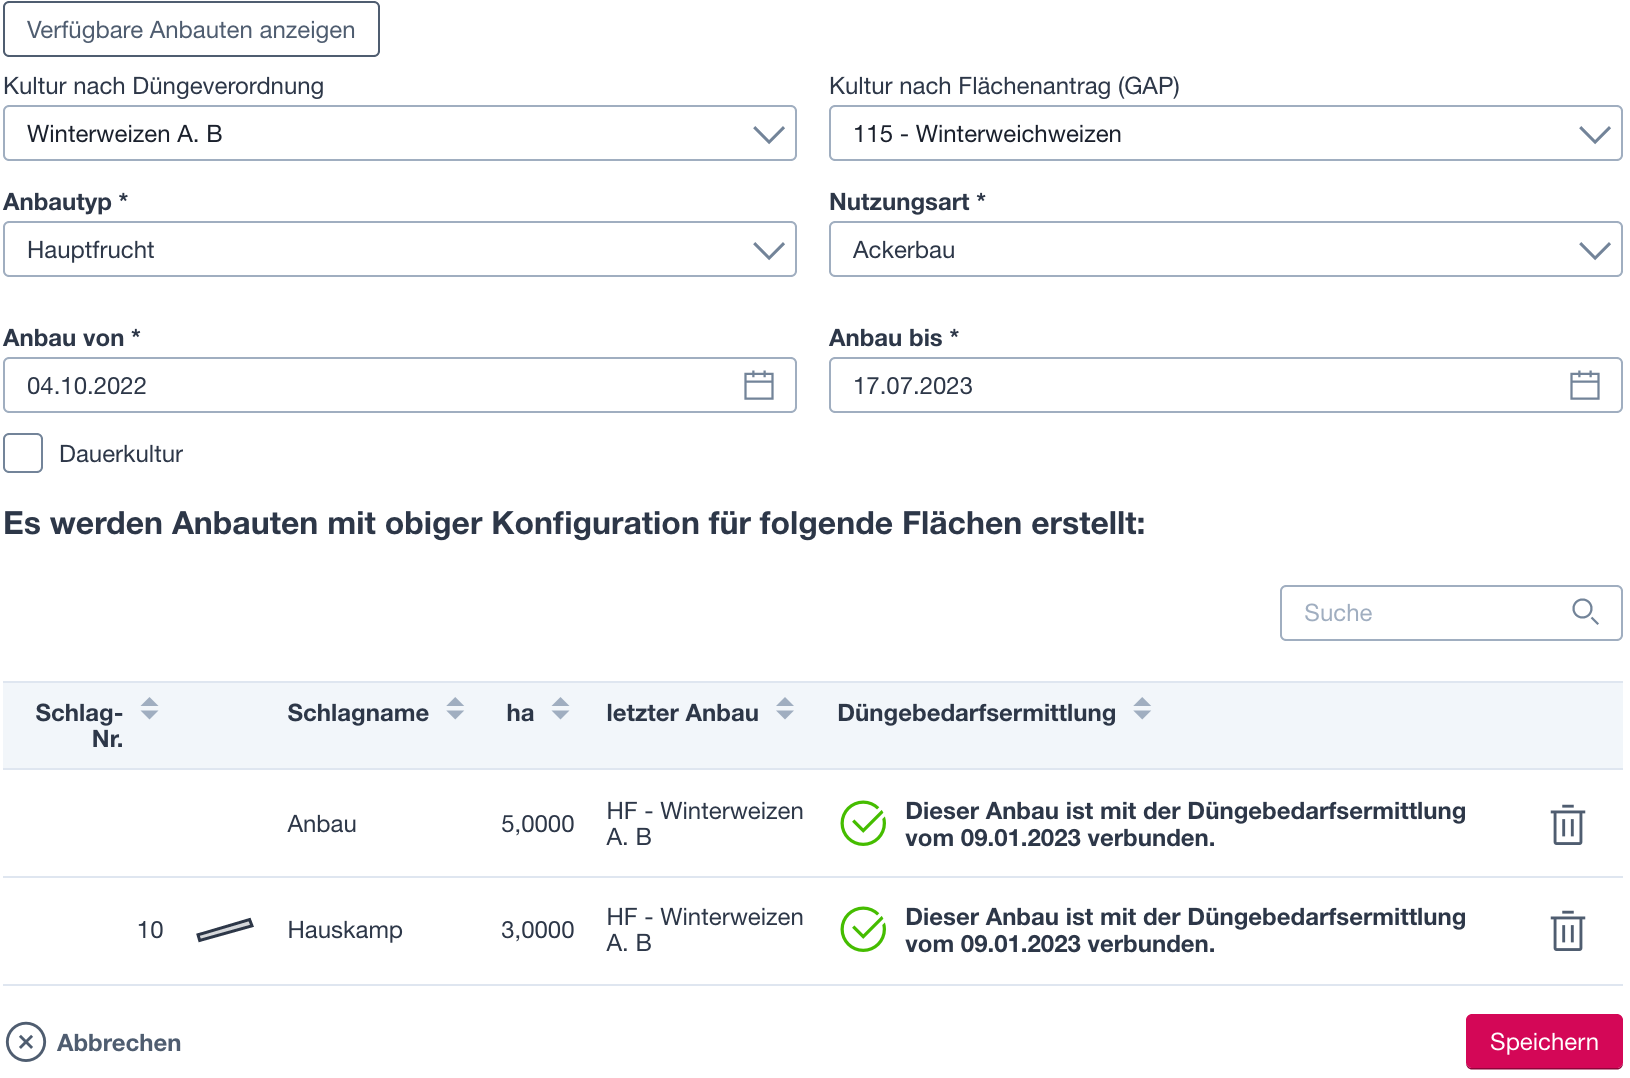Open the Anbautyp dropdown

(400, 249)
